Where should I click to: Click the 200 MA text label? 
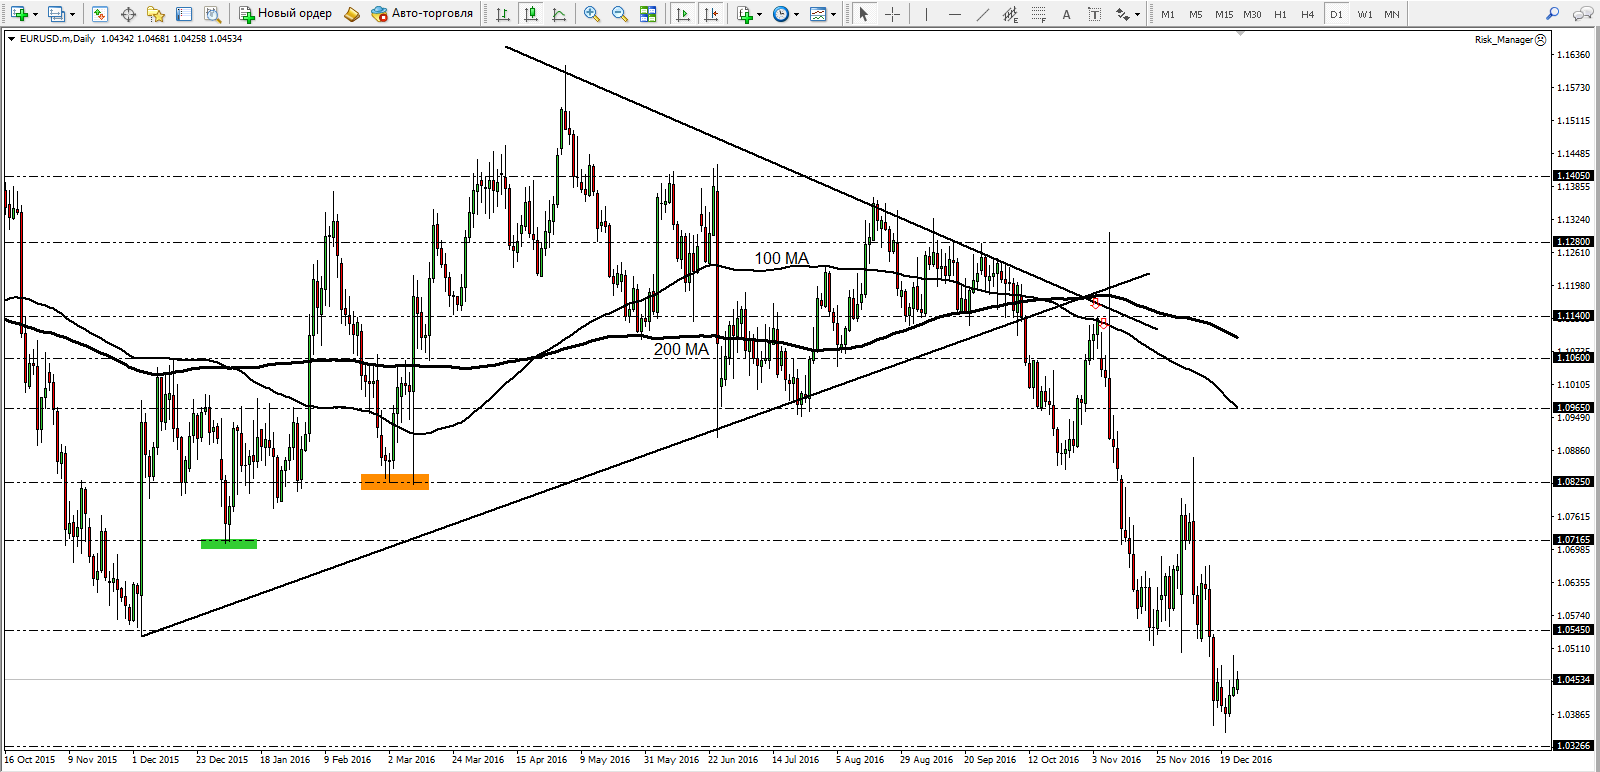coord(681,350)
